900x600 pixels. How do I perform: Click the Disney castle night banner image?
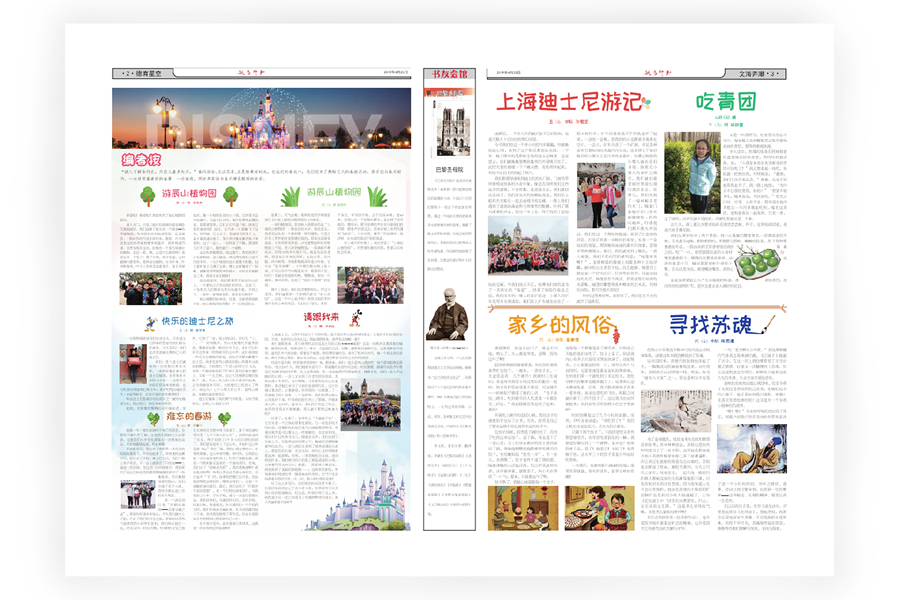261,118
